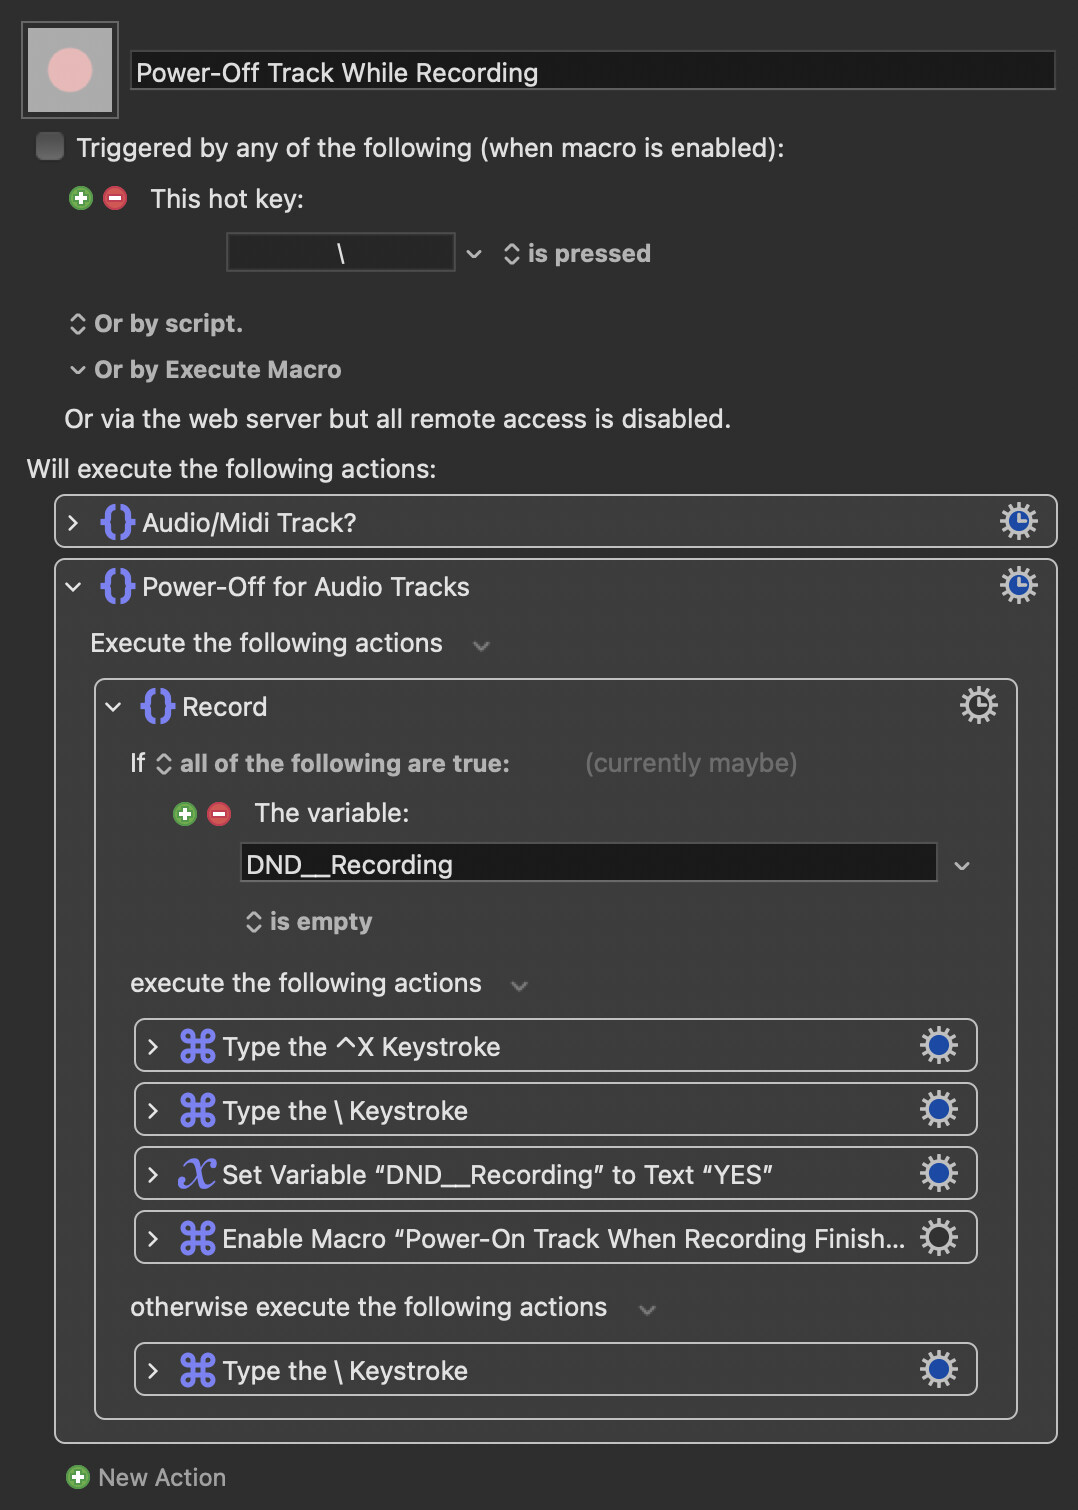Screen dimensions: 1078x1510
Task: Open gear menu for "Type the ^X Keystroke"
Action: coord(938,1046)
